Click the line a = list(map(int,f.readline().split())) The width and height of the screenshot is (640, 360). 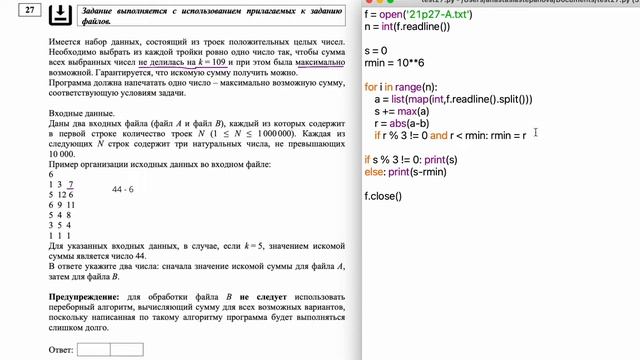[453, 99]
